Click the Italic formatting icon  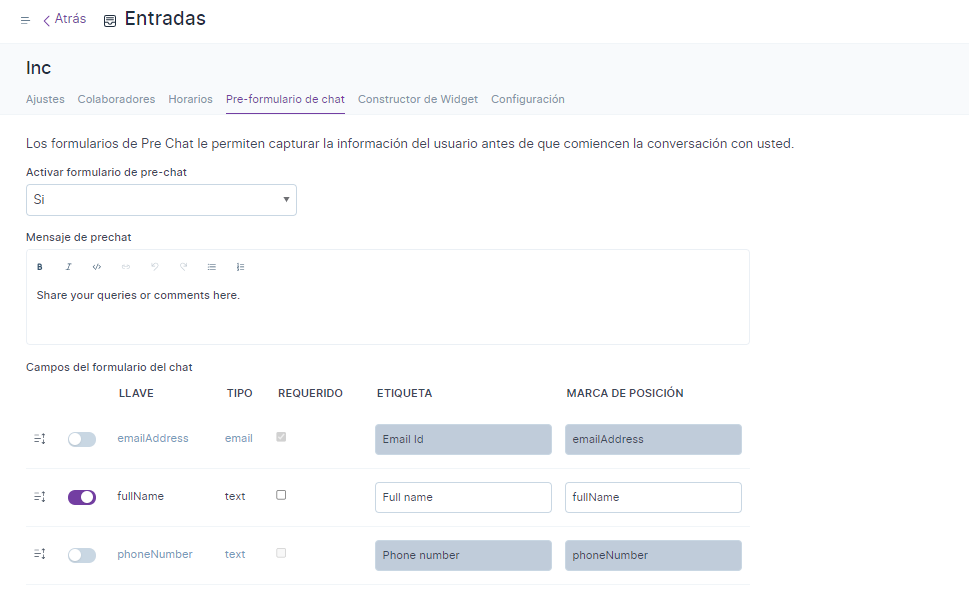pos(68,267)
